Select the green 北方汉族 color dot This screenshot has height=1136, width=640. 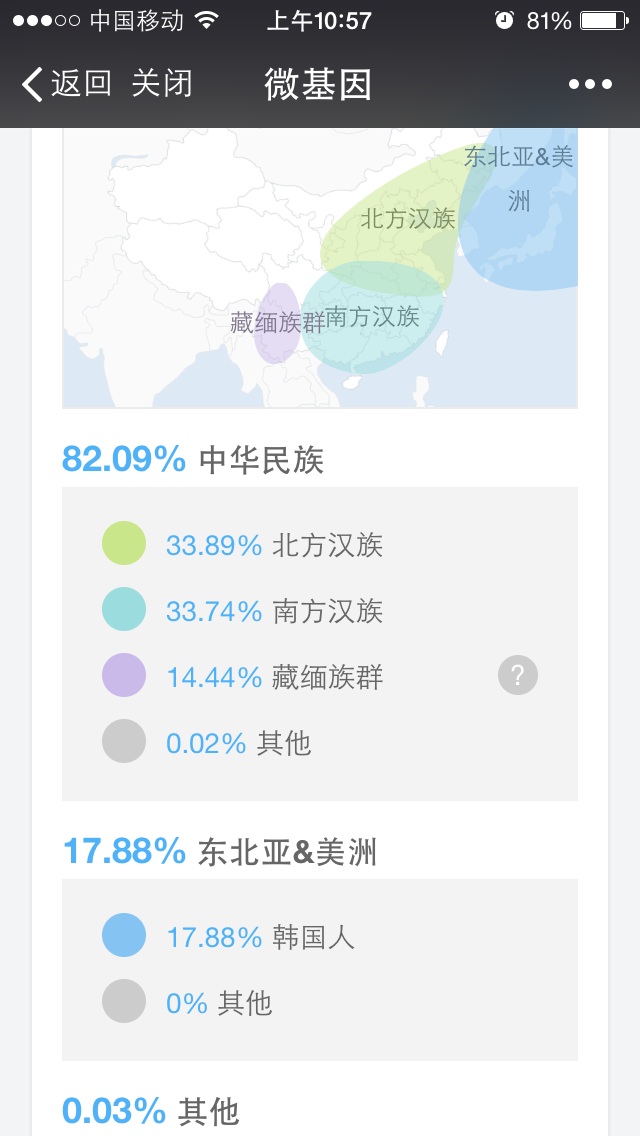point(124,544)
